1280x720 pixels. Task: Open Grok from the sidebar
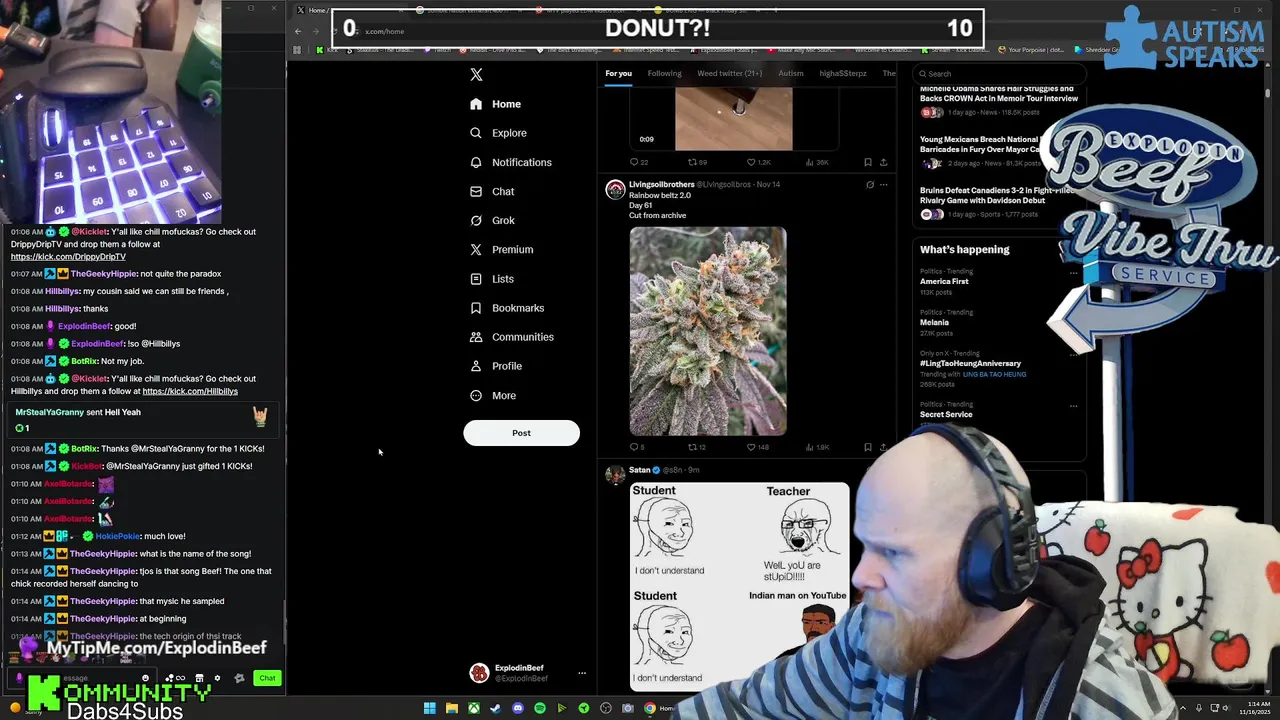point(493,220)
